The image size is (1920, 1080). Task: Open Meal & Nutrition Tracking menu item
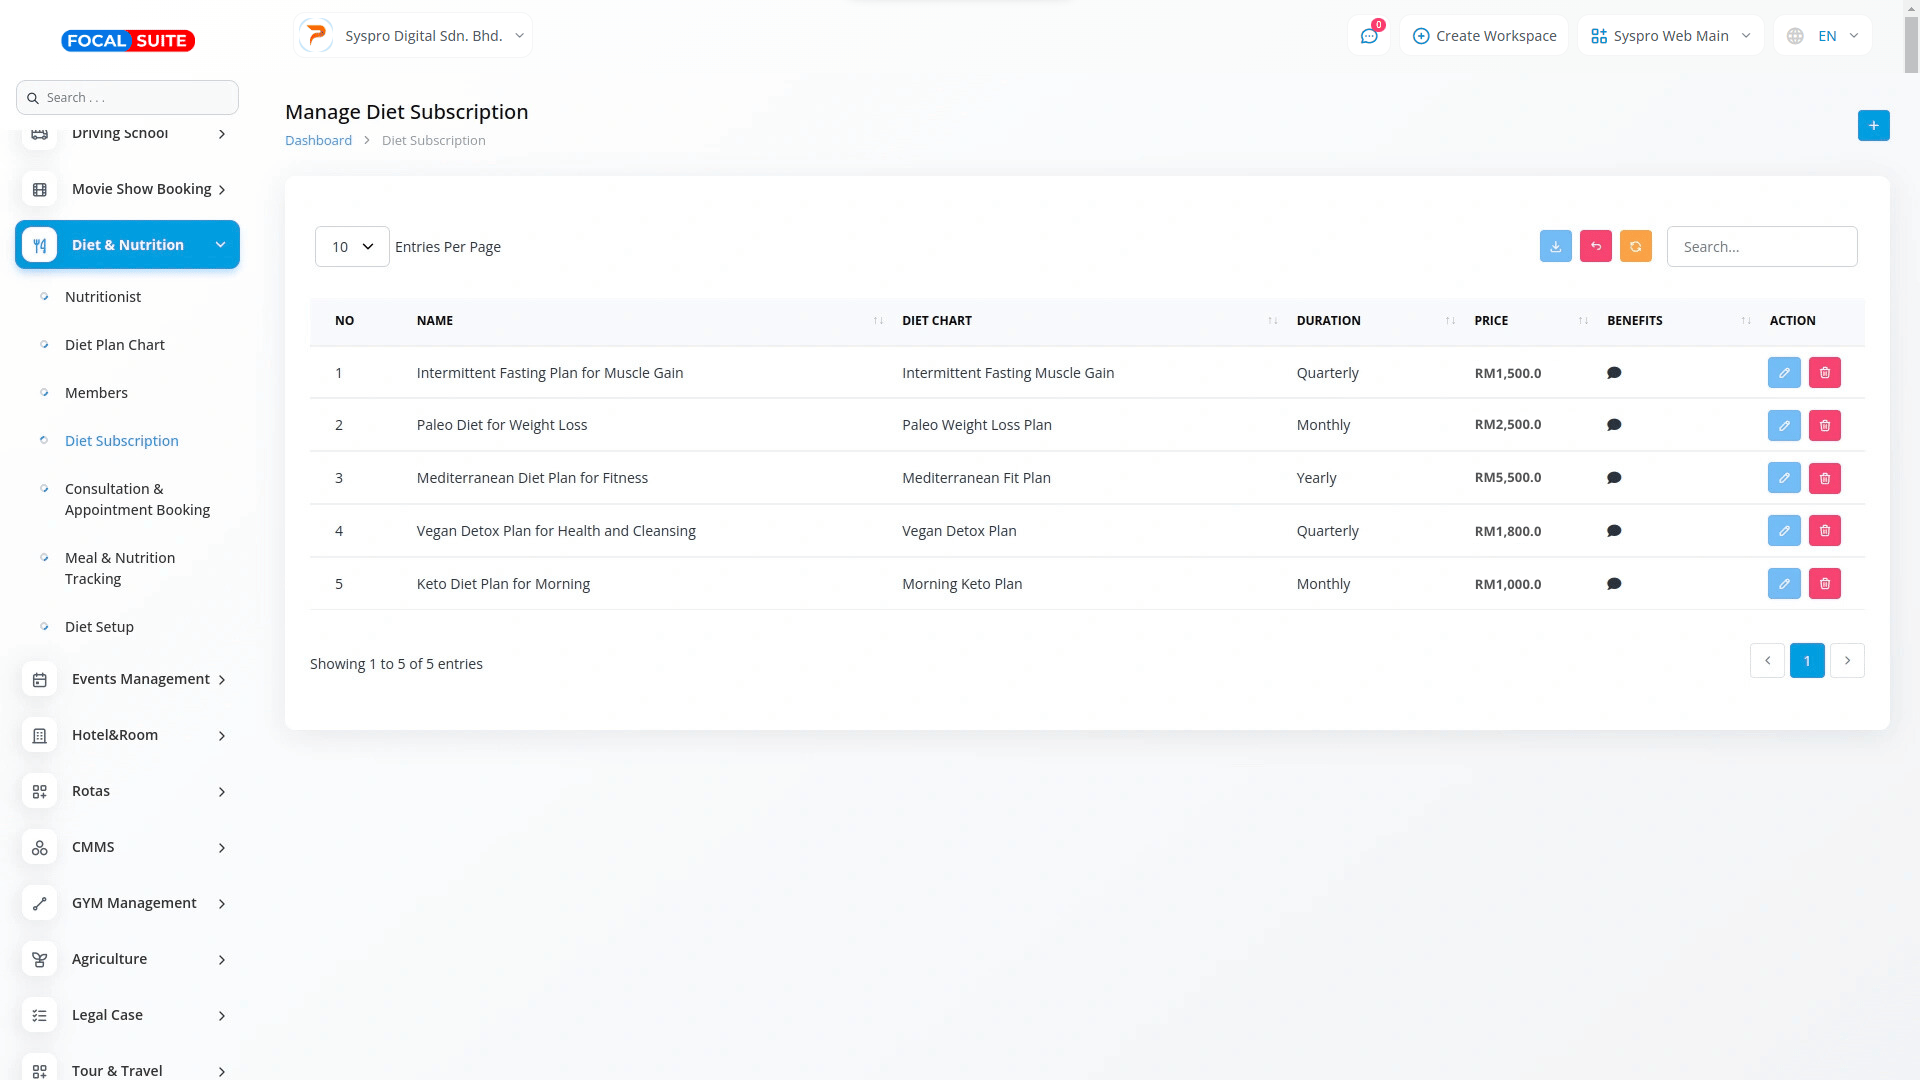(119, 568)
